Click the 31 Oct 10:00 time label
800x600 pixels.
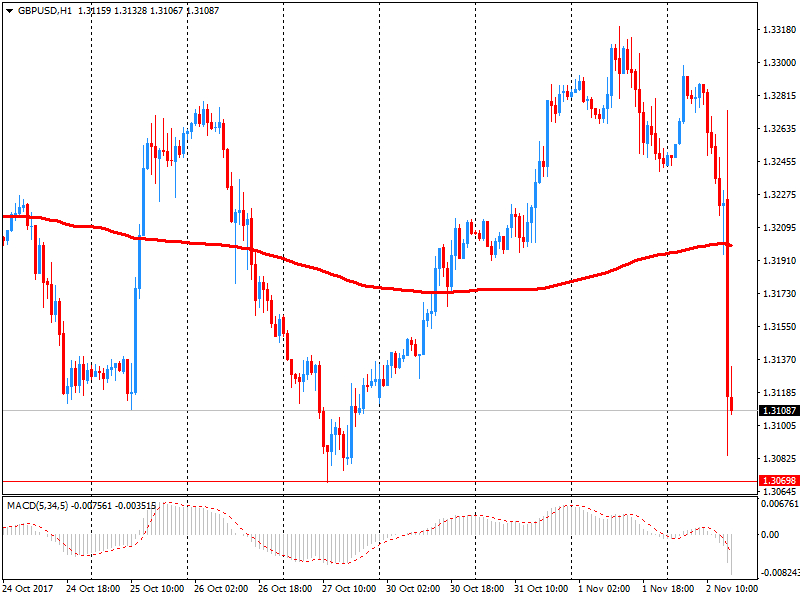pyautogui.click(x=541, y=589)
